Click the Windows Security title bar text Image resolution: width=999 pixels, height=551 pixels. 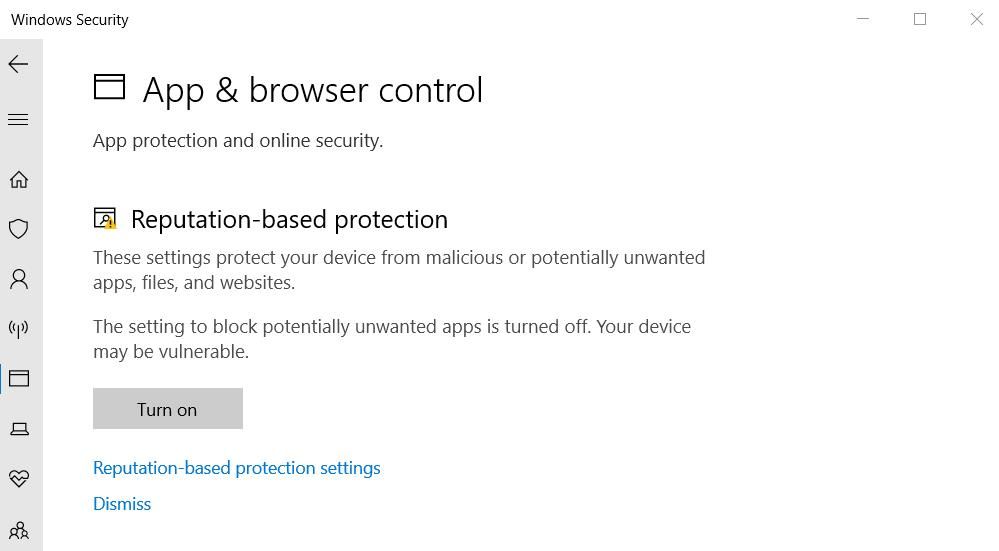(x=70, y=20)
